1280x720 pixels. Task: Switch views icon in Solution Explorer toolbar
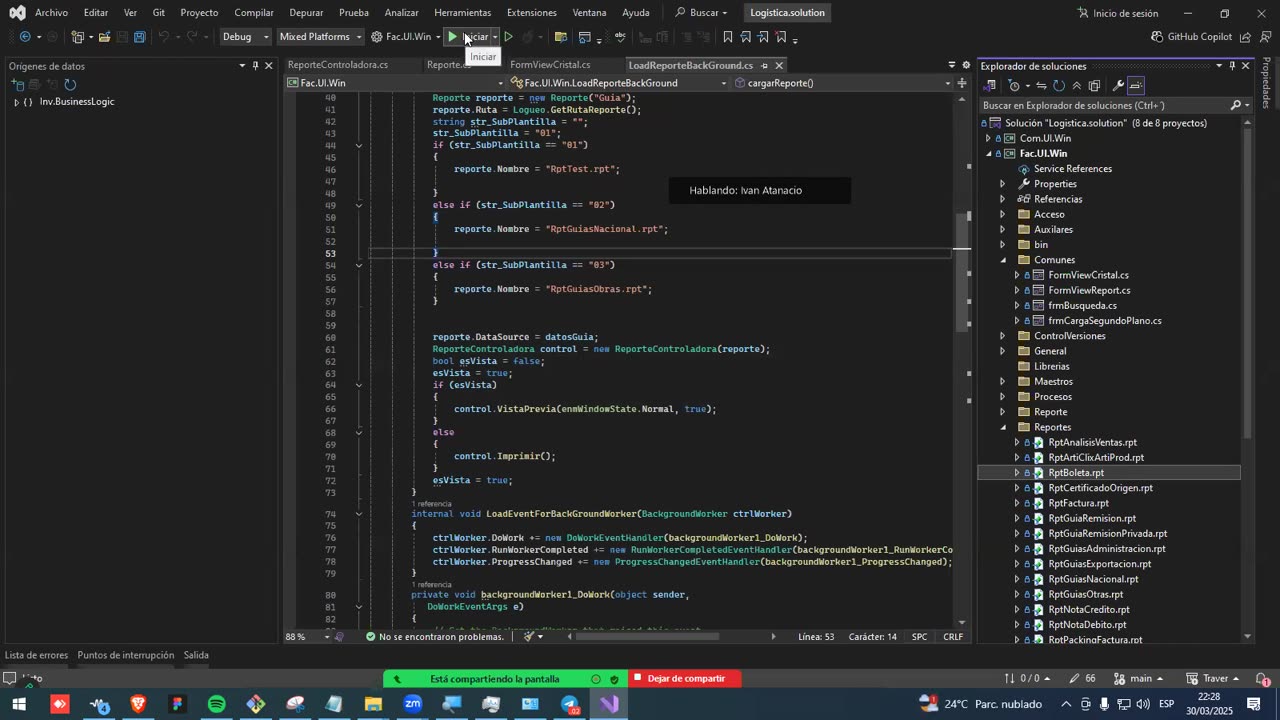pyautogui.click(x=991, y=86)
